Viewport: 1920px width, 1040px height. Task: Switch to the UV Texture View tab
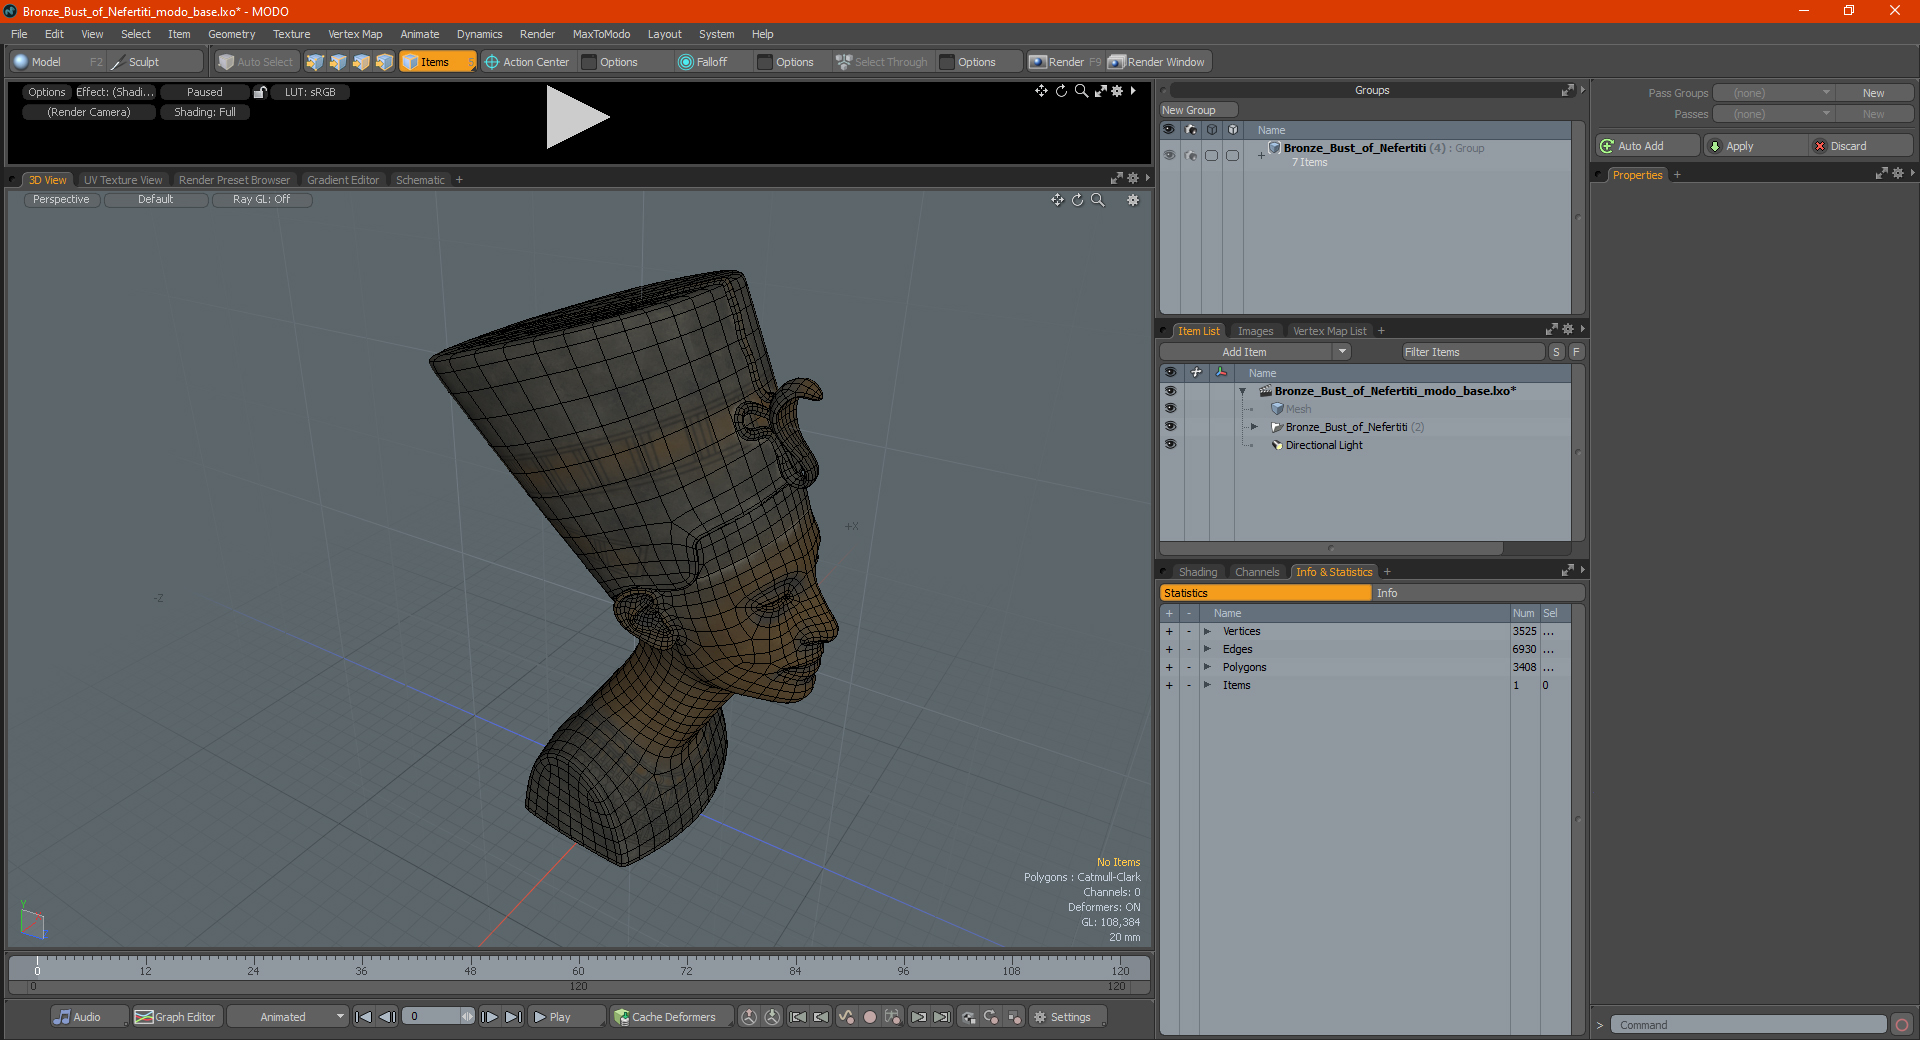[122, 180]
